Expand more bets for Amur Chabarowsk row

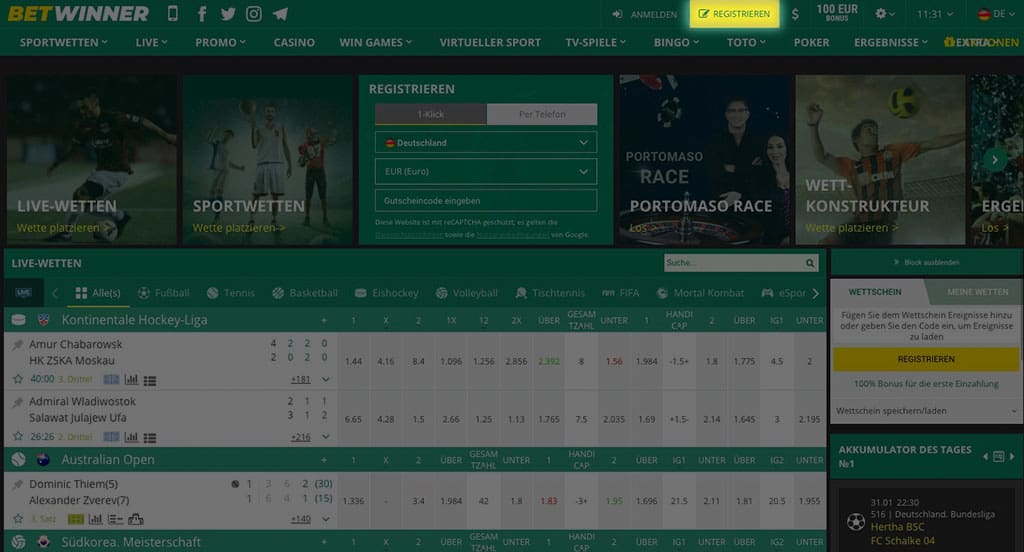click(x=325, y=380)
